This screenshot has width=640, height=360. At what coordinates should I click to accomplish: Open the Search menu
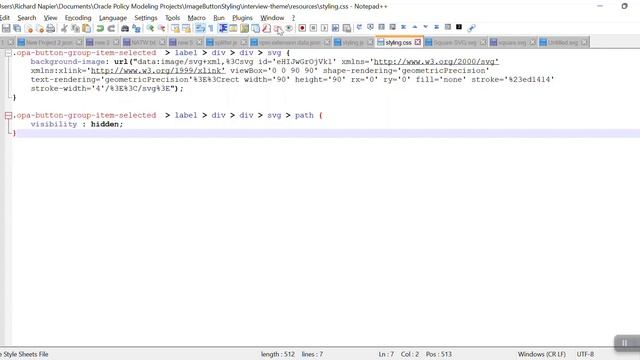[x=27, y=18]
